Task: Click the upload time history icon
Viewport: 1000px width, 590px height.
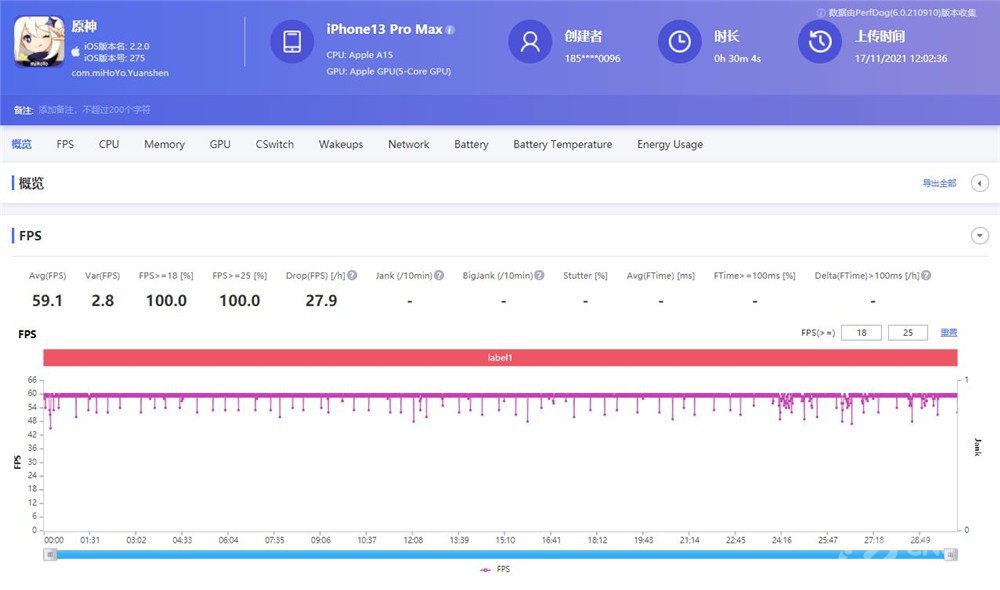Action: pos(820,41)
